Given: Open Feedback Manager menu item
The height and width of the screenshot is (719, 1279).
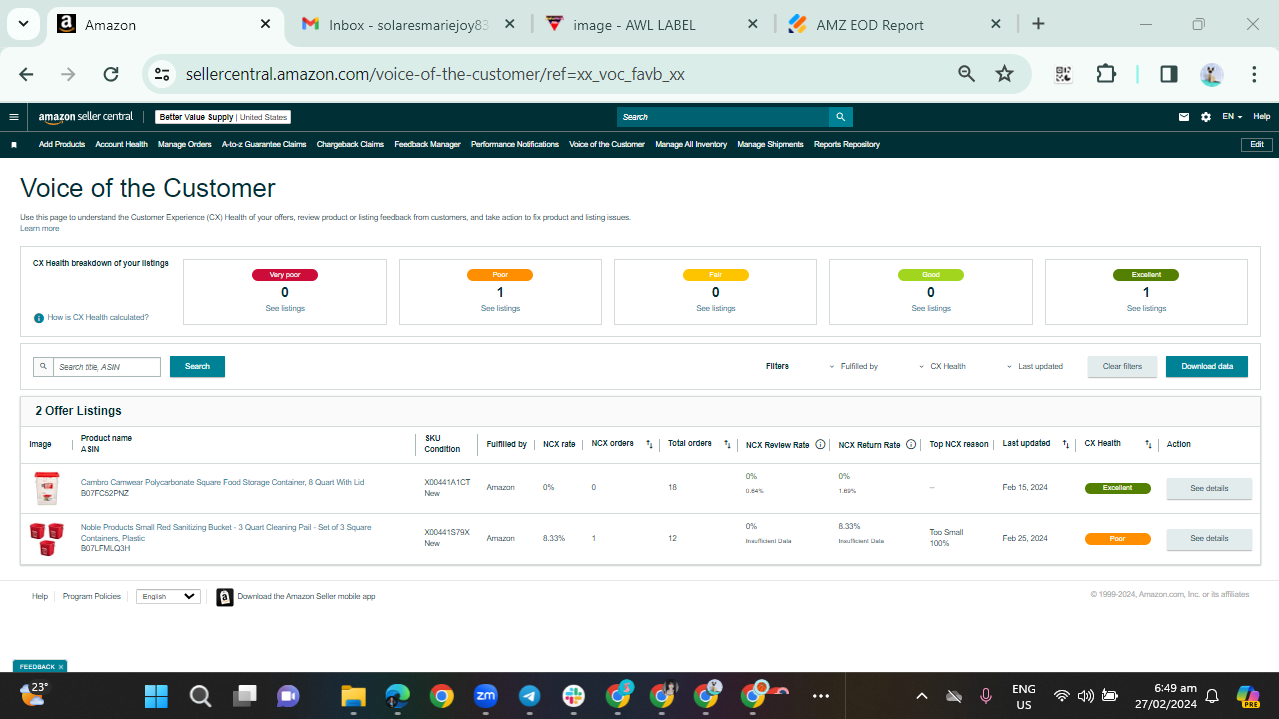Looking at the screenshot, I should [427, 145].
